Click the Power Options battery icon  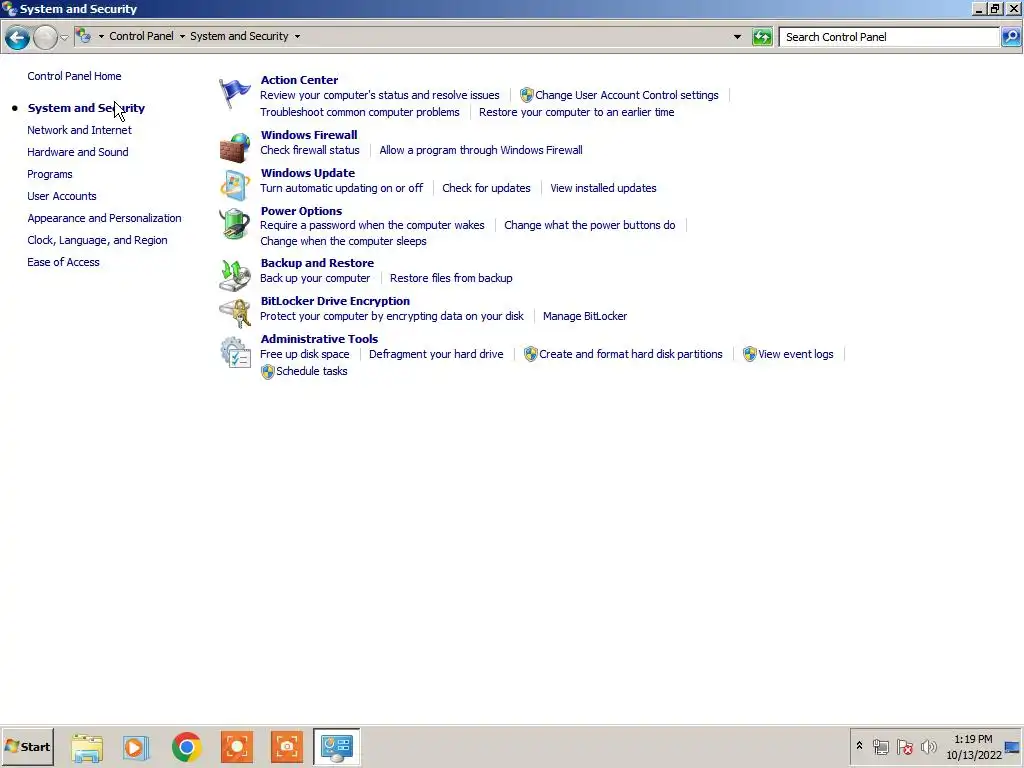point(234,223)
